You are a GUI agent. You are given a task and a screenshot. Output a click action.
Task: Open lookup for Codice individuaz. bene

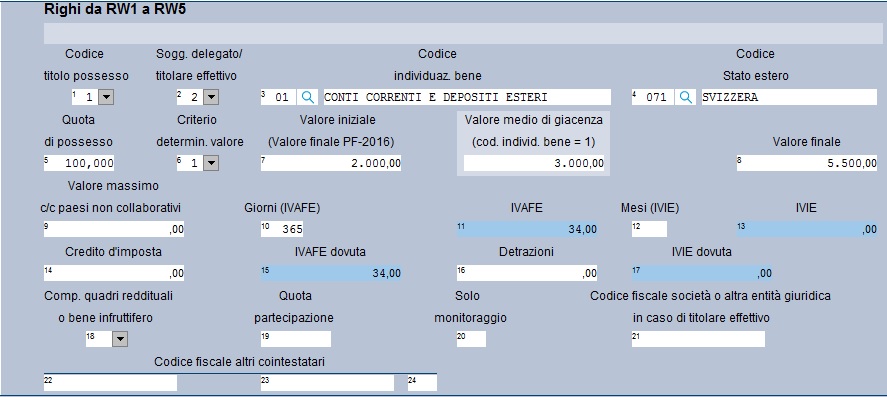[x=308, y=97]
